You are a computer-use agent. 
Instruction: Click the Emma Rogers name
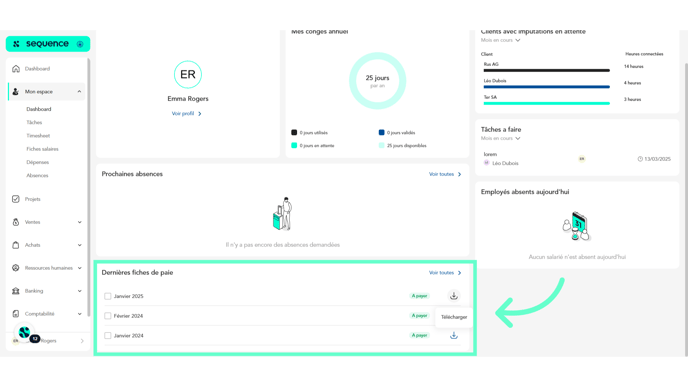click(188, 99)
